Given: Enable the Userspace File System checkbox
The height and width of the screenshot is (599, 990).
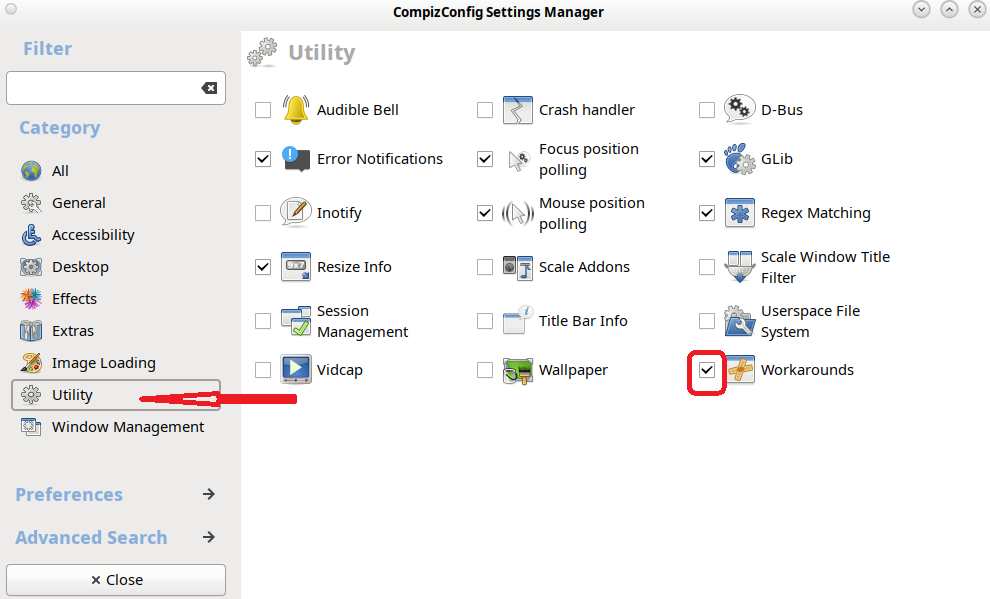Looking at the screenshot, I should (x=707, y=321).
